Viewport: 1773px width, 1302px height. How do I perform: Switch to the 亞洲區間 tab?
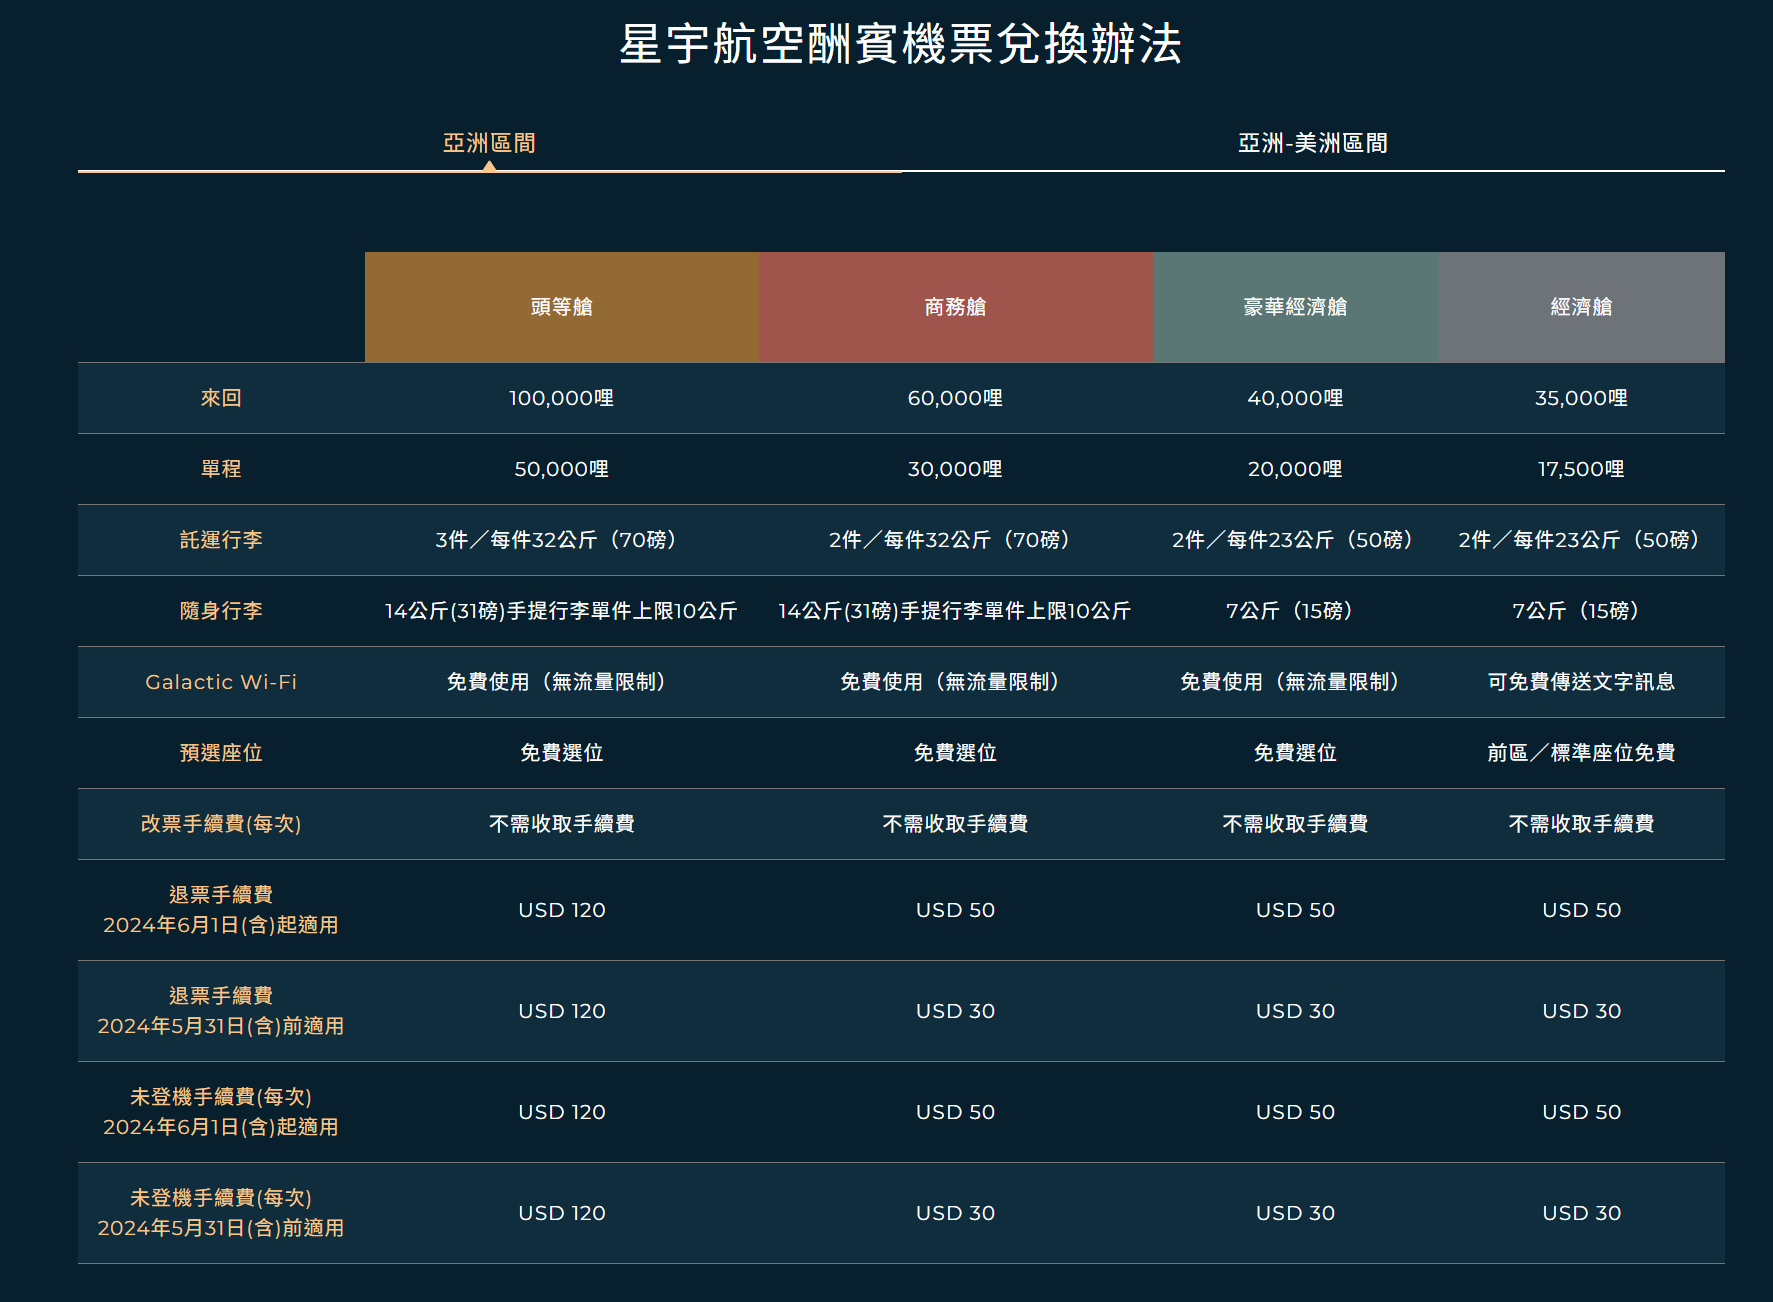pos(489,143)
